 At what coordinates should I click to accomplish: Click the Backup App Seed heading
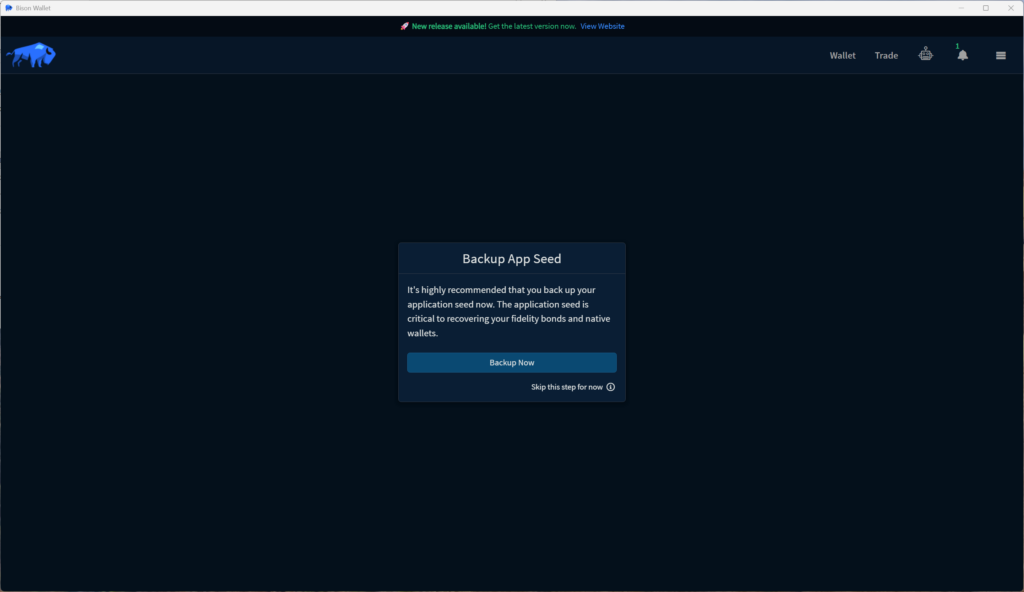(x=511, y=259)
